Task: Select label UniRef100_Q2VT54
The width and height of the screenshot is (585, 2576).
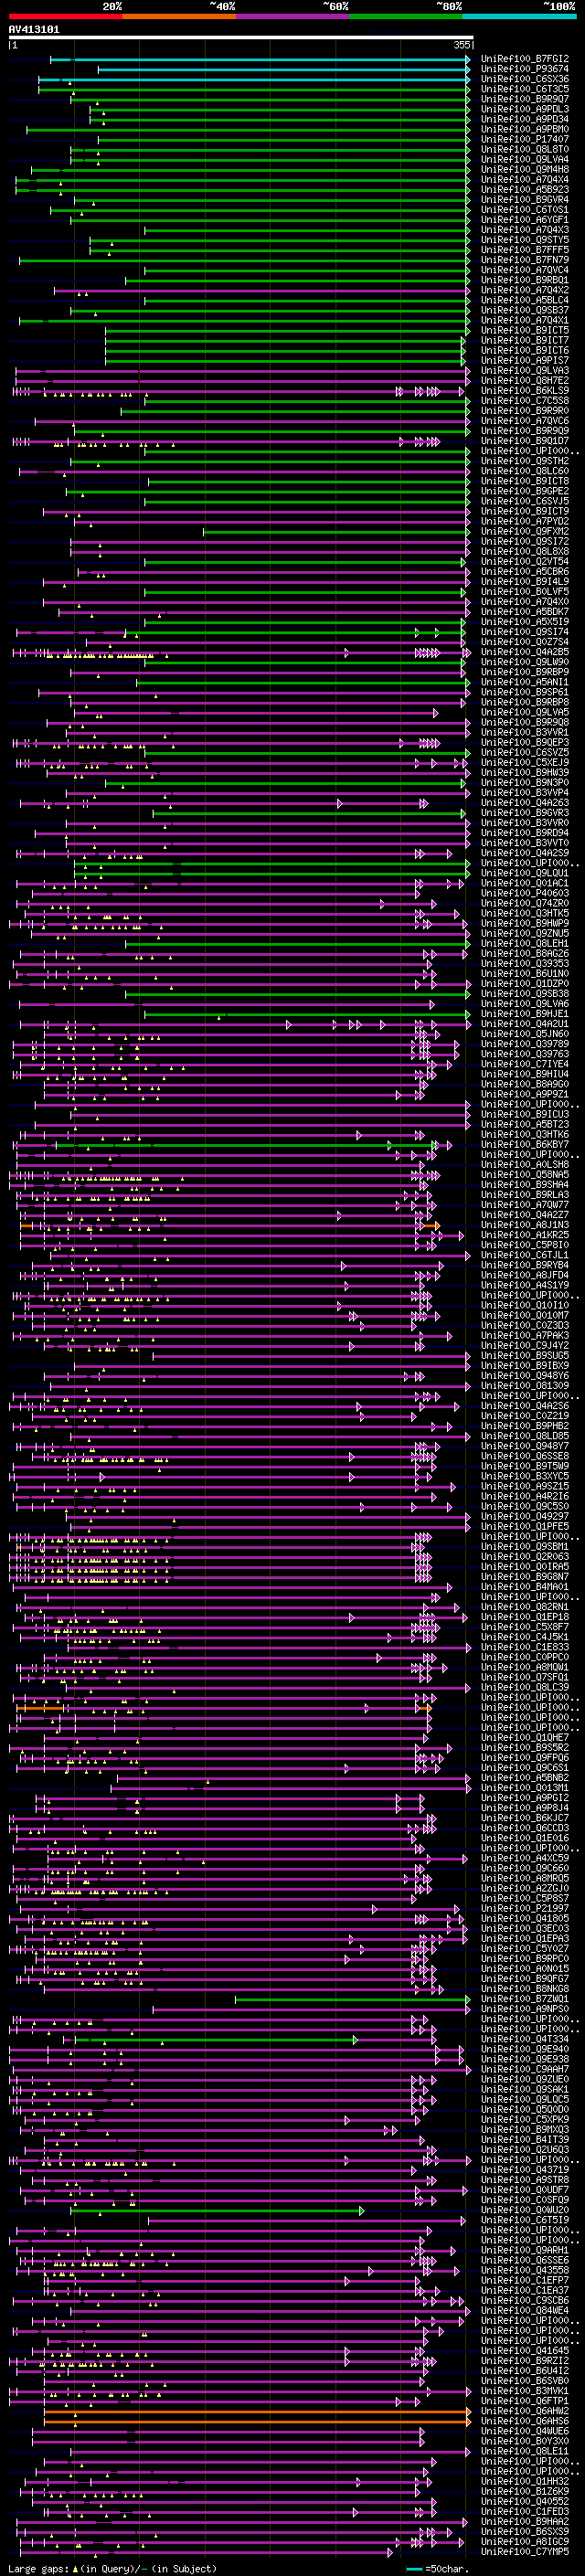Action: [x=525, y=562]
